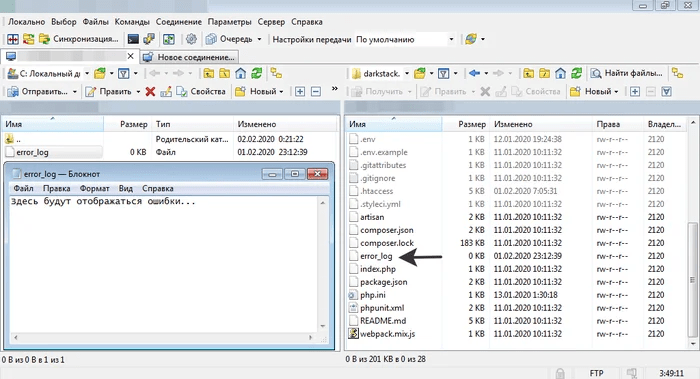Open the Сервер menu
The image size is (700, 379).
(x=271, y=21)
